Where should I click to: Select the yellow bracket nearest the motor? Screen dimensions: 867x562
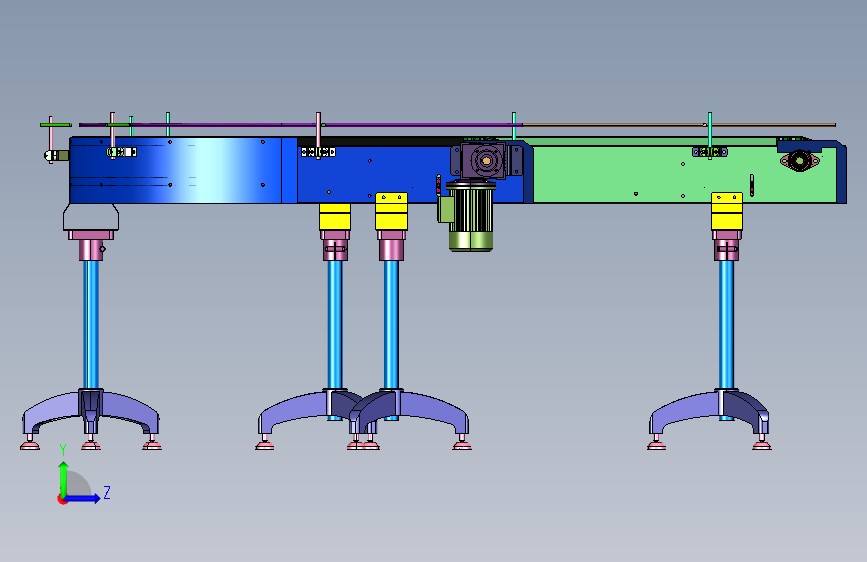[x=391, y=211]
